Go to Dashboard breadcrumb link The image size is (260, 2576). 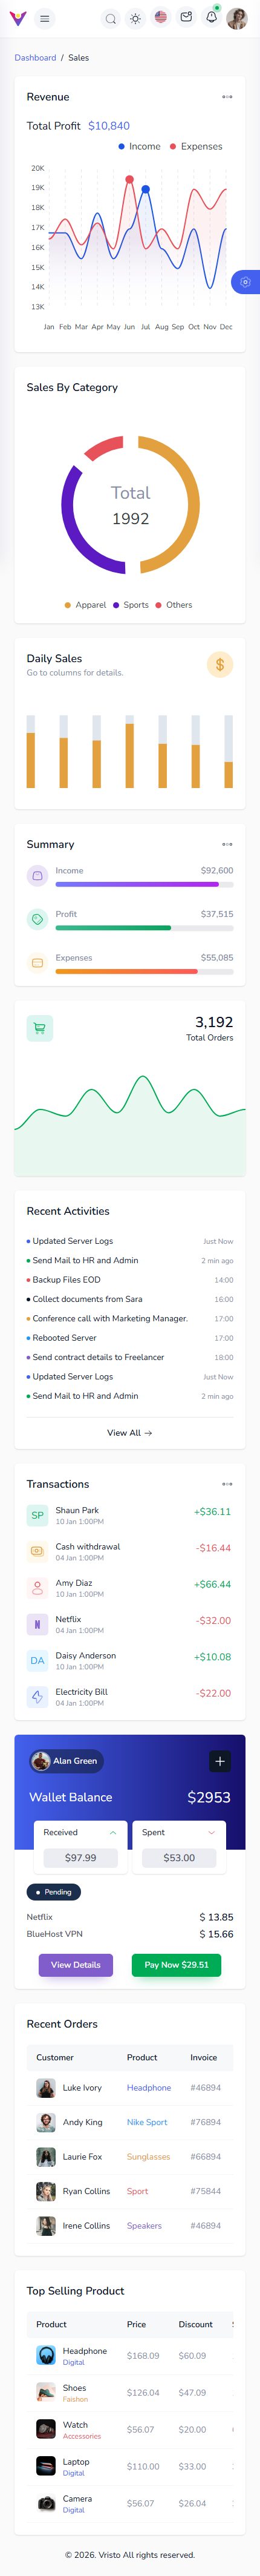click(35, 58)
